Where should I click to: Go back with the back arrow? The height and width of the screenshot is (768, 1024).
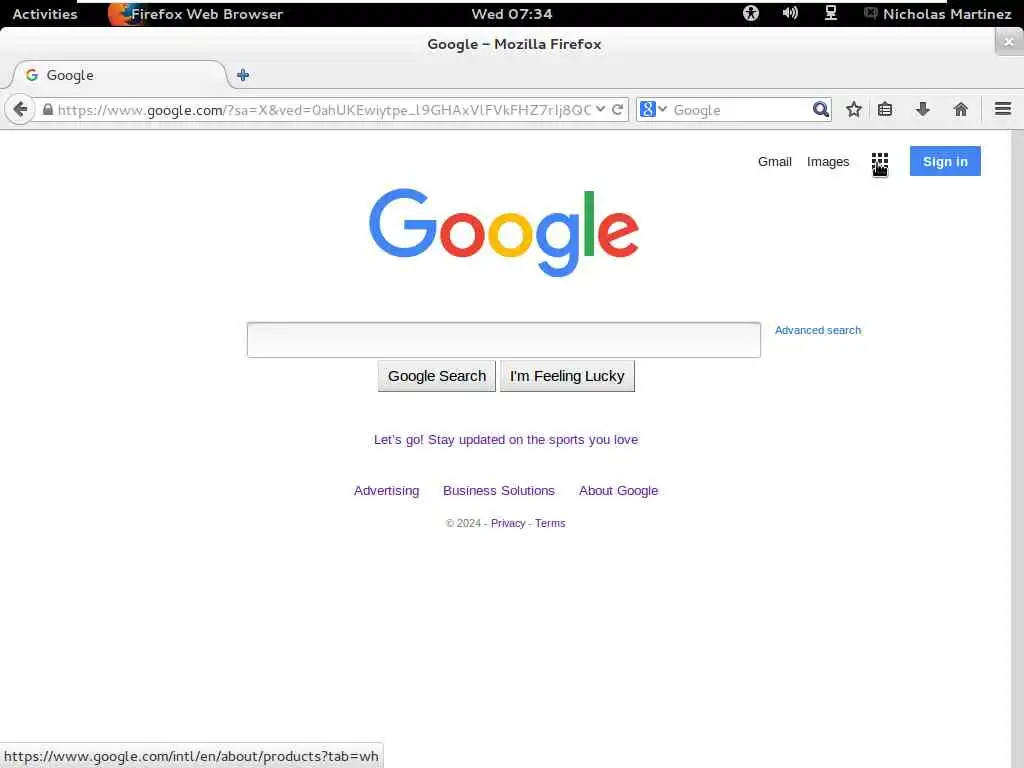[20, 109]
